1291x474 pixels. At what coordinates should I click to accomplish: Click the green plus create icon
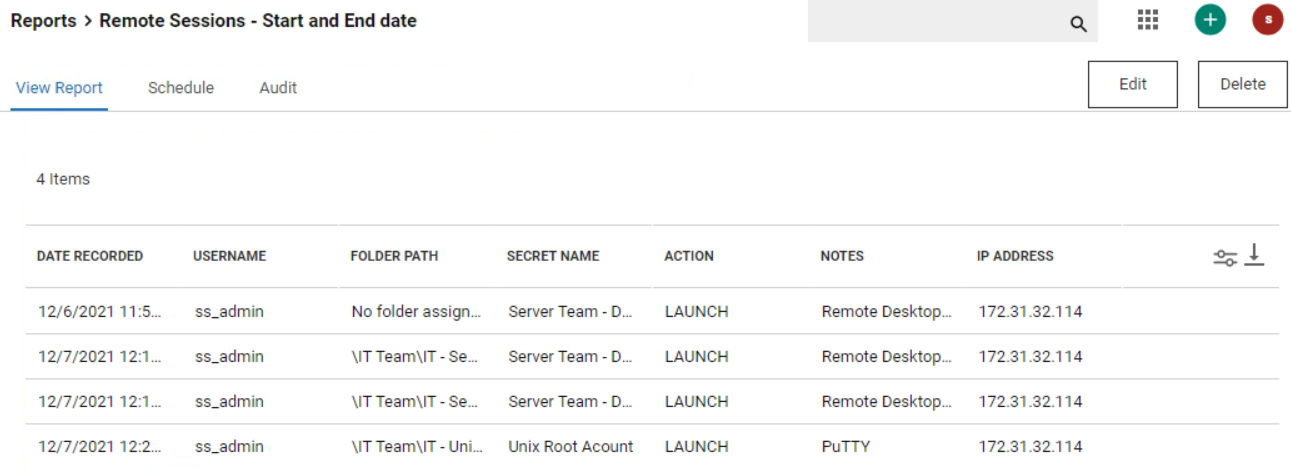pyautogui.click(x=1210, y=20)
